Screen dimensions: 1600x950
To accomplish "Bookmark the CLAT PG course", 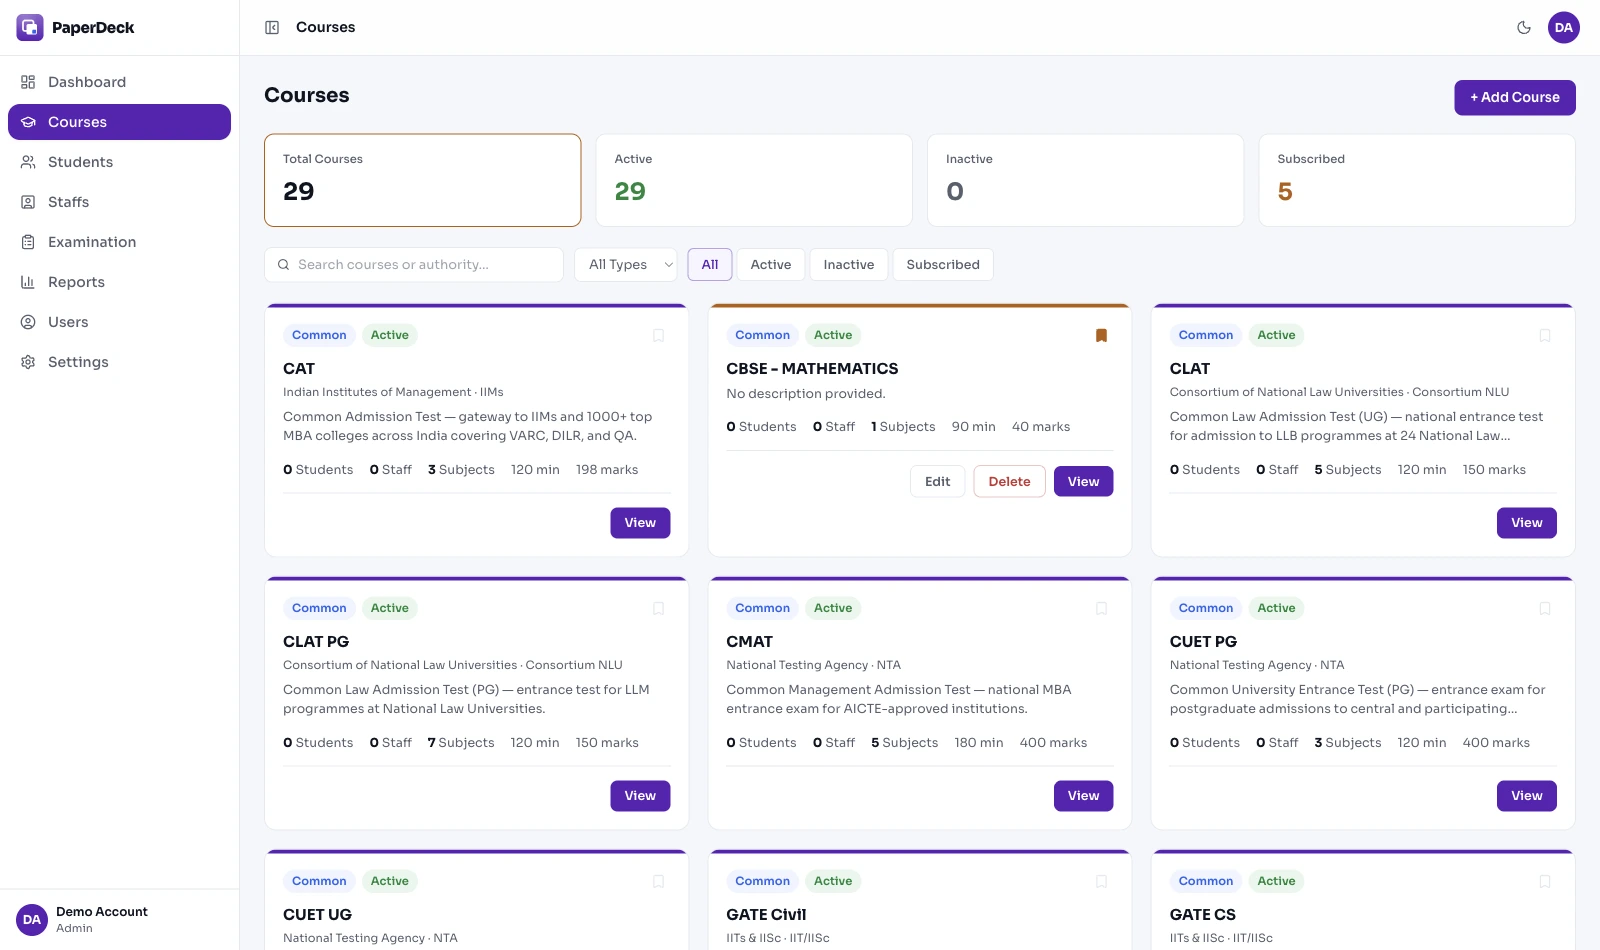I will (x=658, y=608).
